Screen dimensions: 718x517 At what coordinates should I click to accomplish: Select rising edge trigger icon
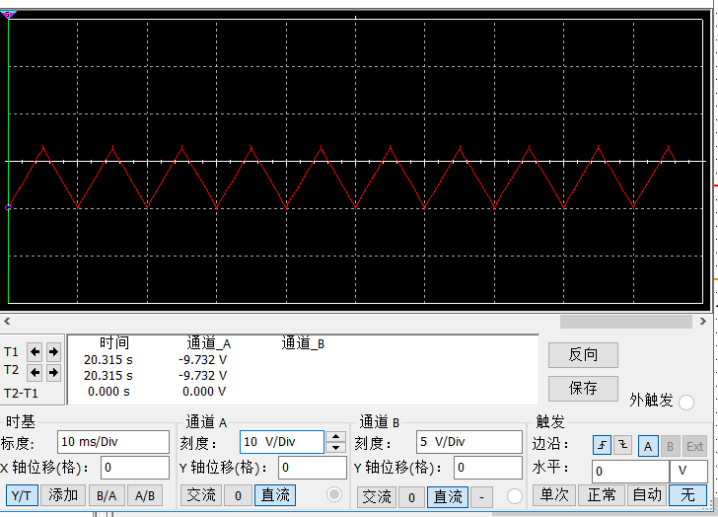602,446
